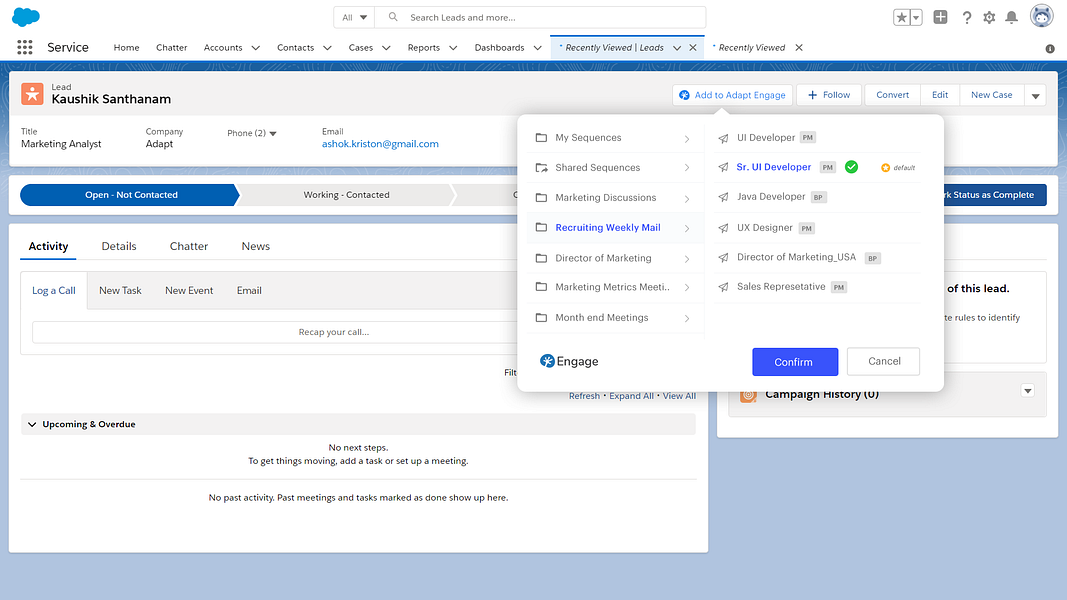Expand the Cases nav dropdown
The height and width of the screenshot is (600, 1067).
[386, 48]
